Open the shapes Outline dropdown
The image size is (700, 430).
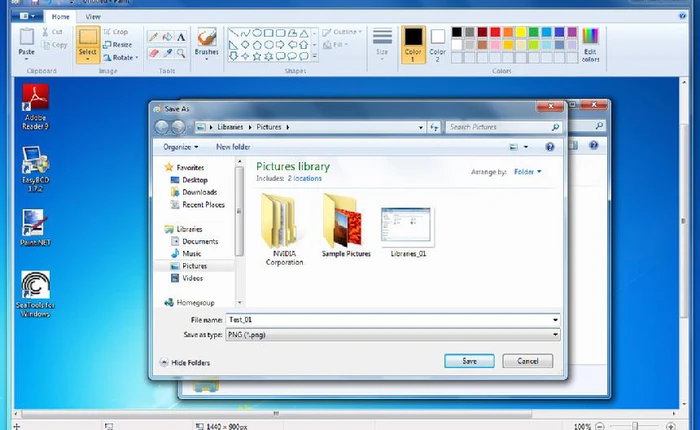pyautogui.click(x=342, y=32)
